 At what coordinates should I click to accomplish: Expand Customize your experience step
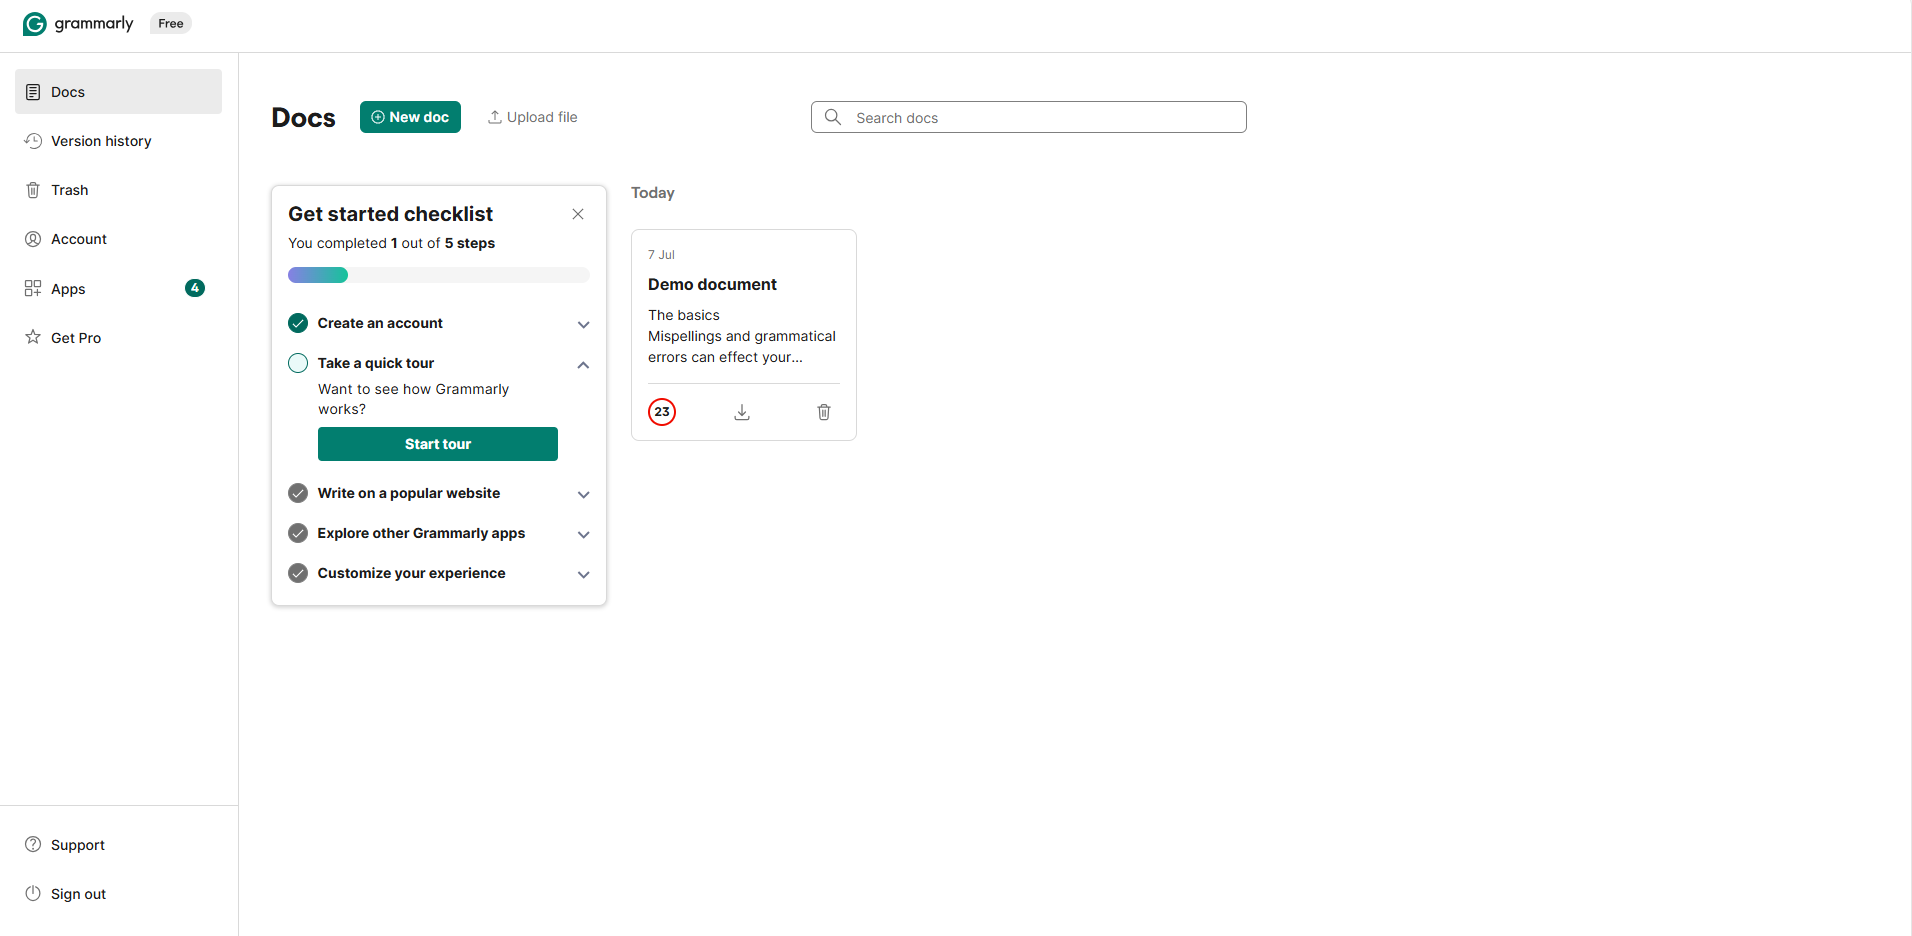(584, 574)
